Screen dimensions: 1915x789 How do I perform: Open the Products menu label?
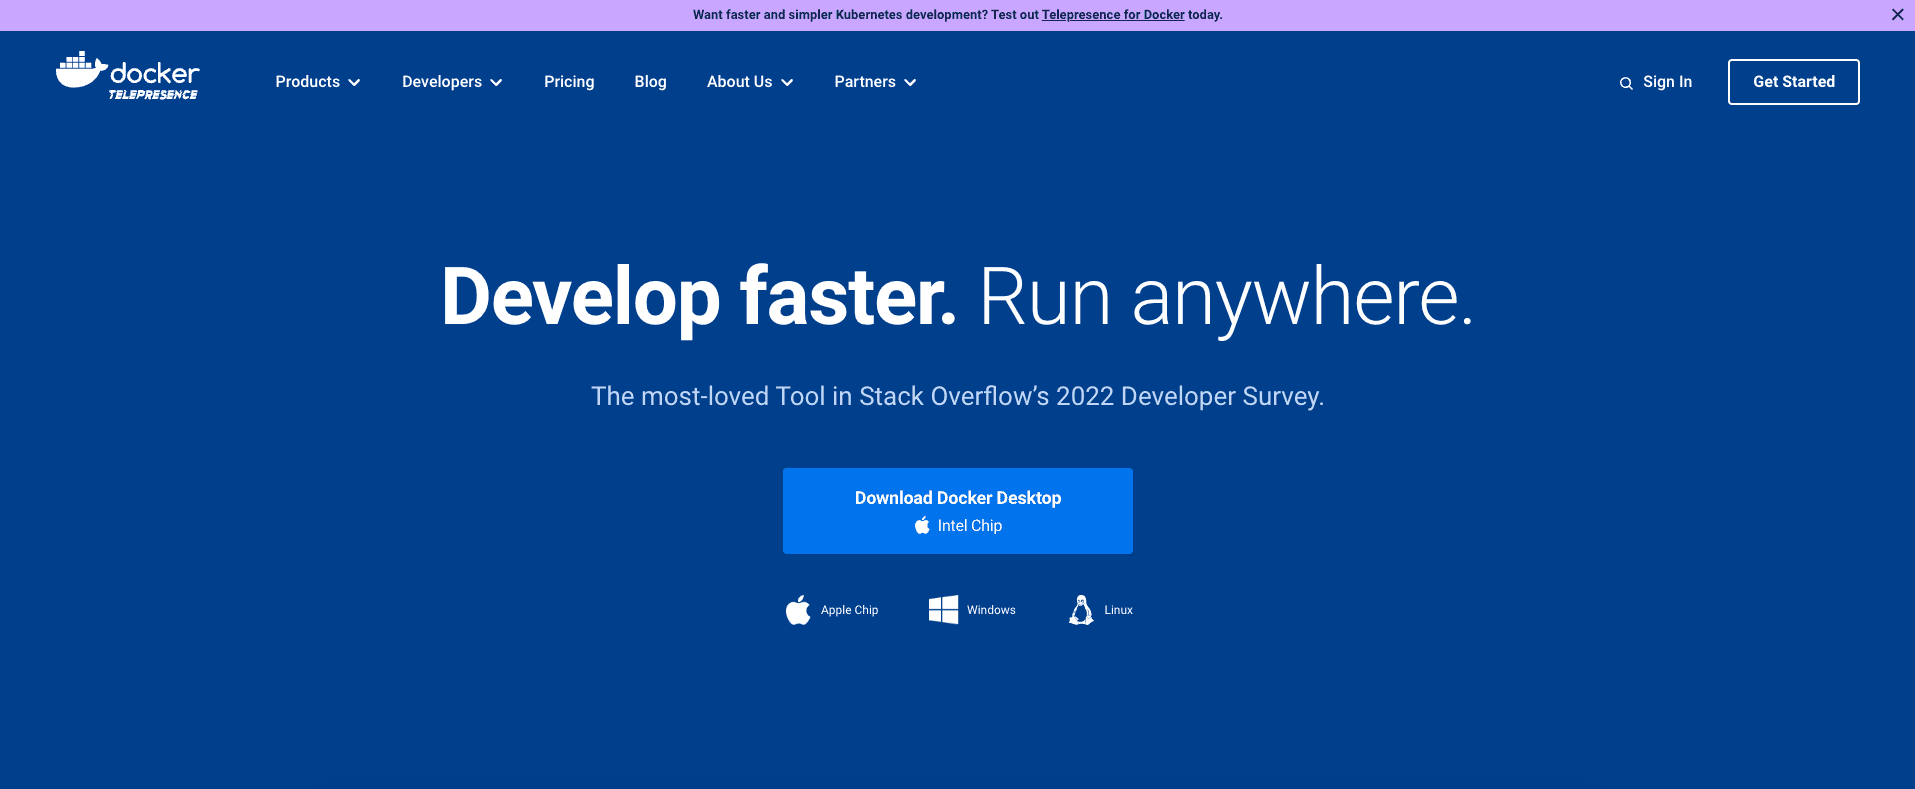[307, 82]
